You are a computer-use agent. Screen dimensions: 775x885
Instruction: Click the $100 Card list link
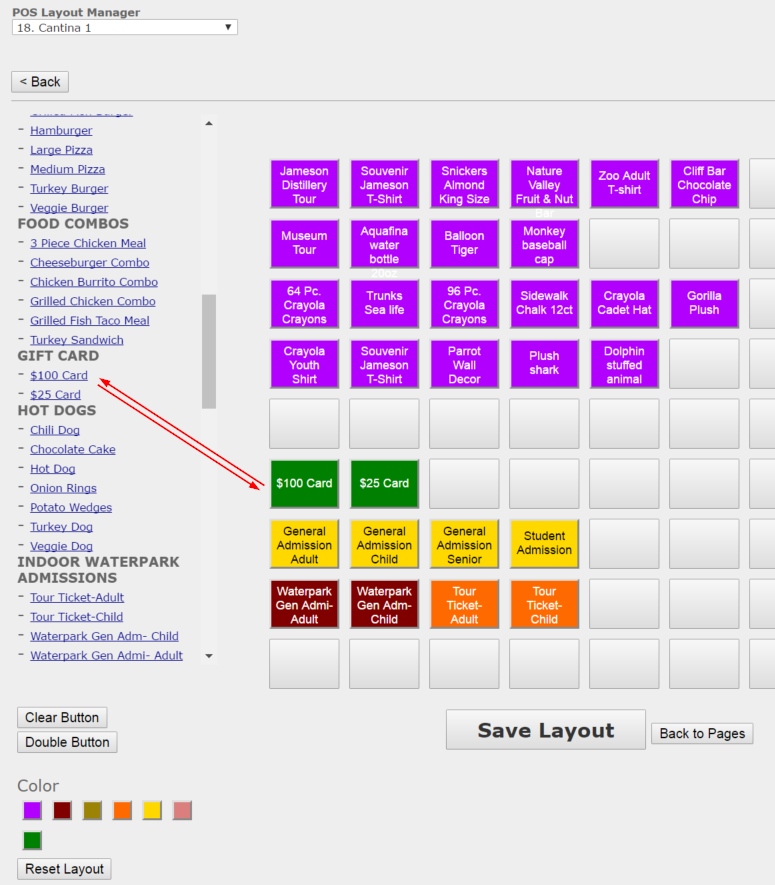(59, 375)
